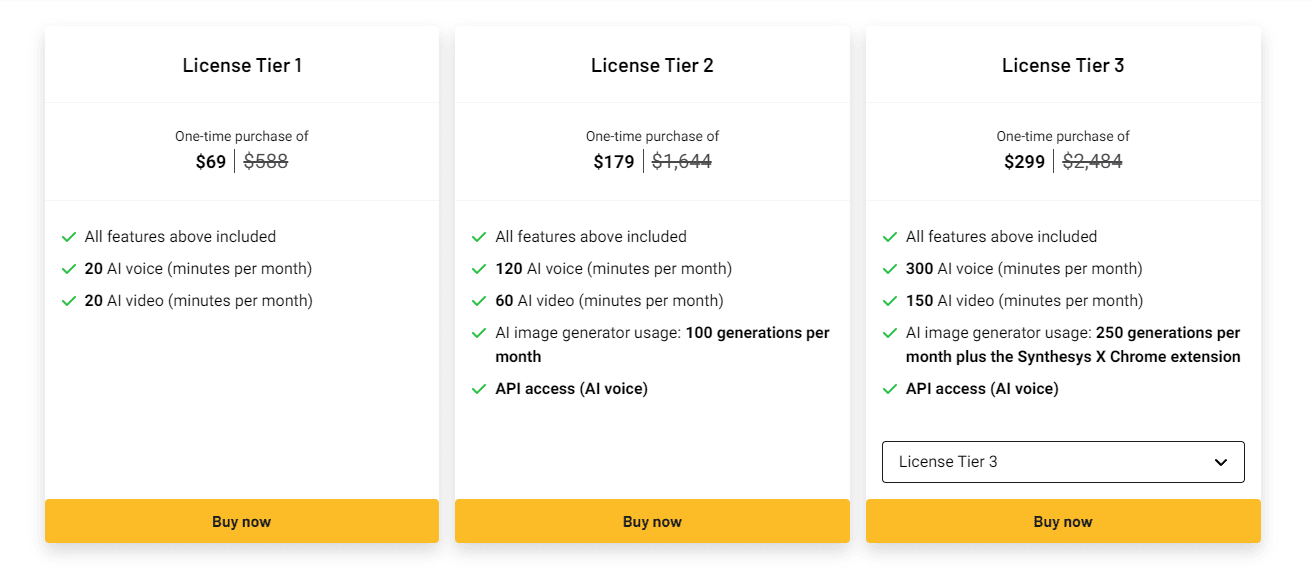The image size is (1314, 575).
Task: Click Tier 3 'One-time purchase of' label
Action: coord(1063,136)
